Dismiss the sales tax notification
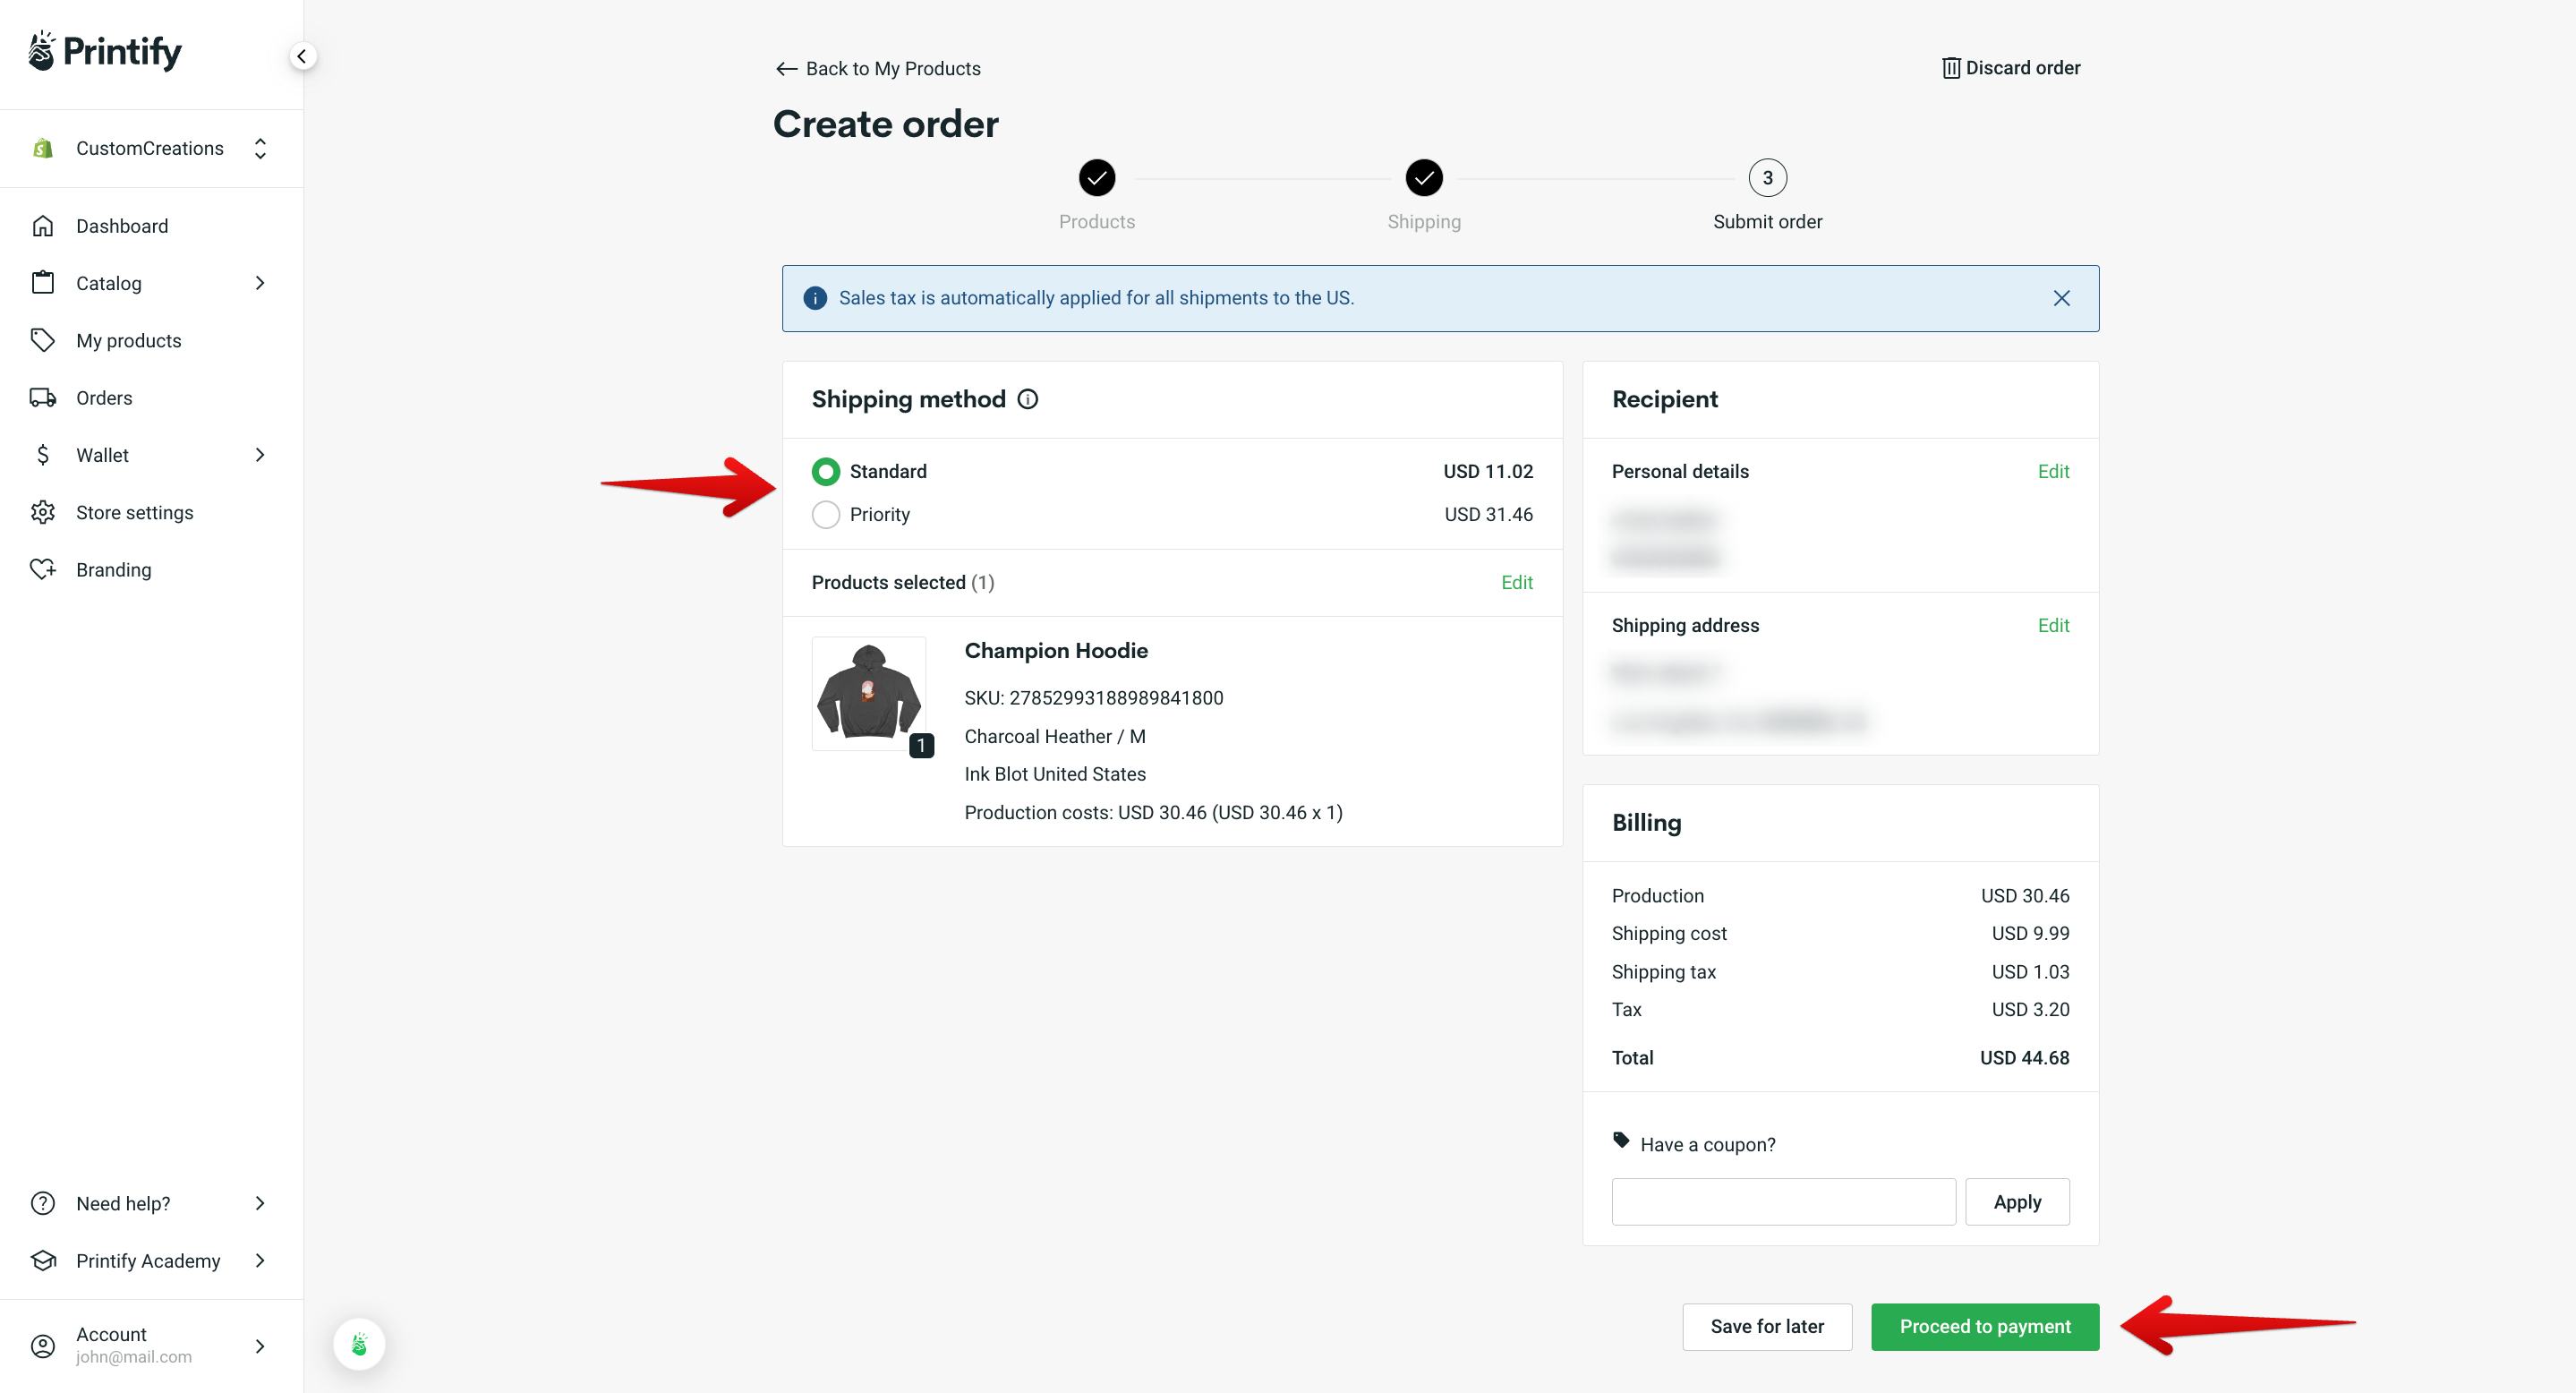Screen dimensions: 2576x1393 tap(2061, 298)
